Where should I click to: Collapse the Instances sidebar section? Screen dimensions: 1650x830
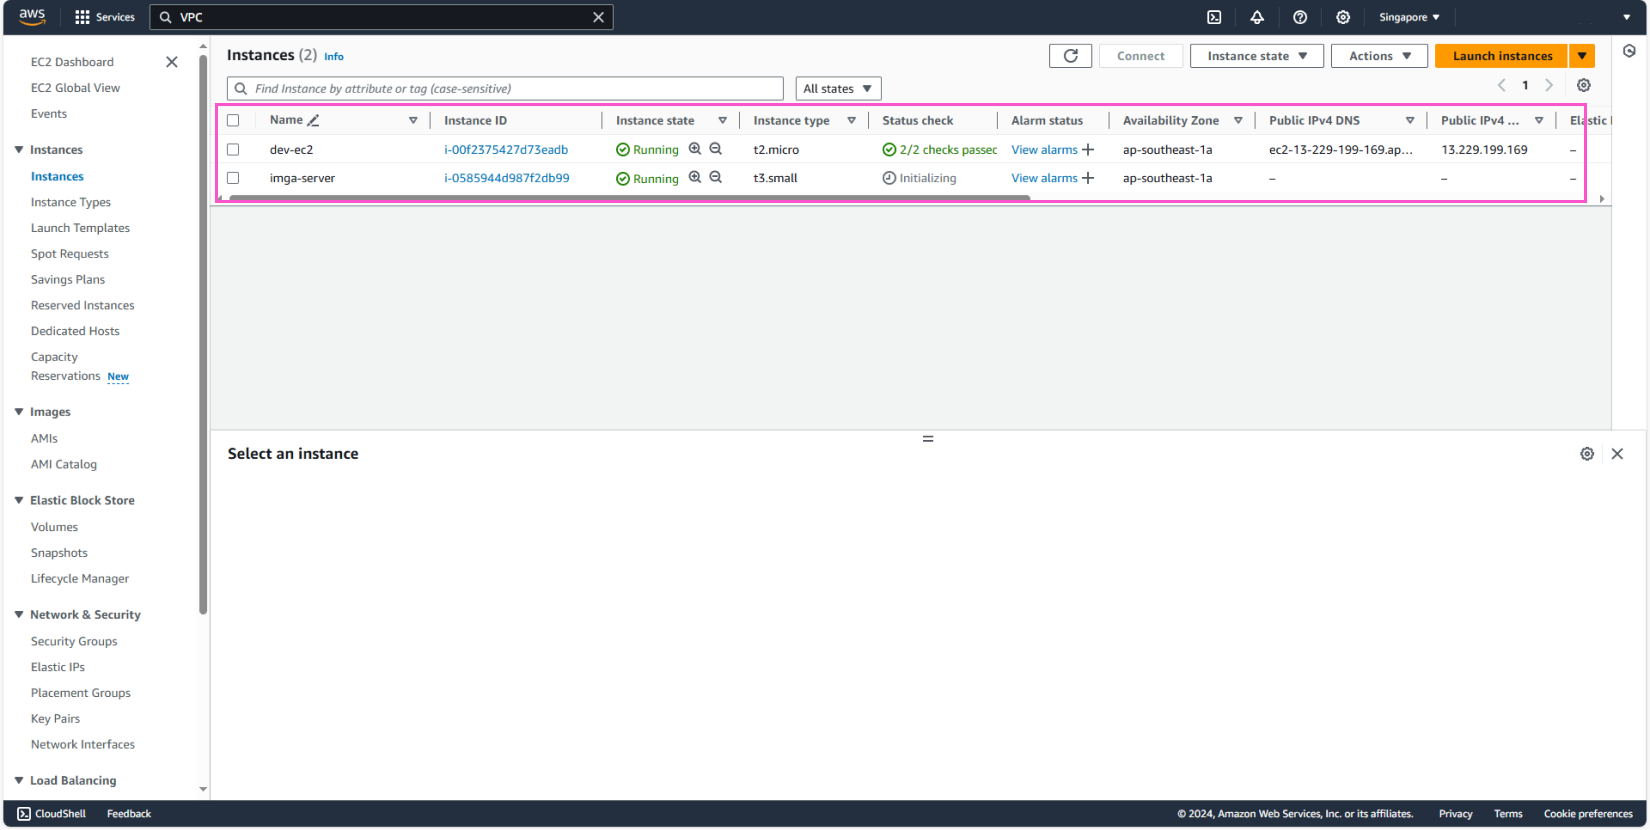click(19, 150)
